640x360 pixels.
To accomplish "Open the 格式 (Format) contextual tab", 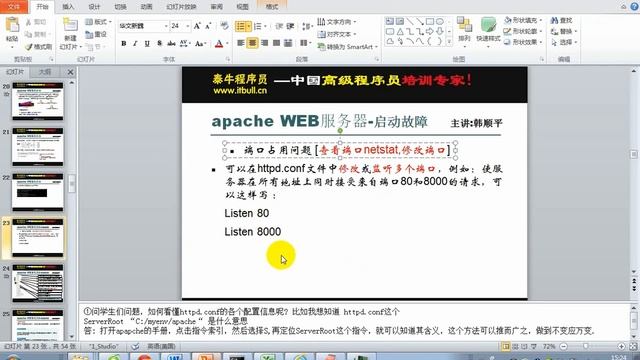I will pyautogui.click(x=272, y=7).
